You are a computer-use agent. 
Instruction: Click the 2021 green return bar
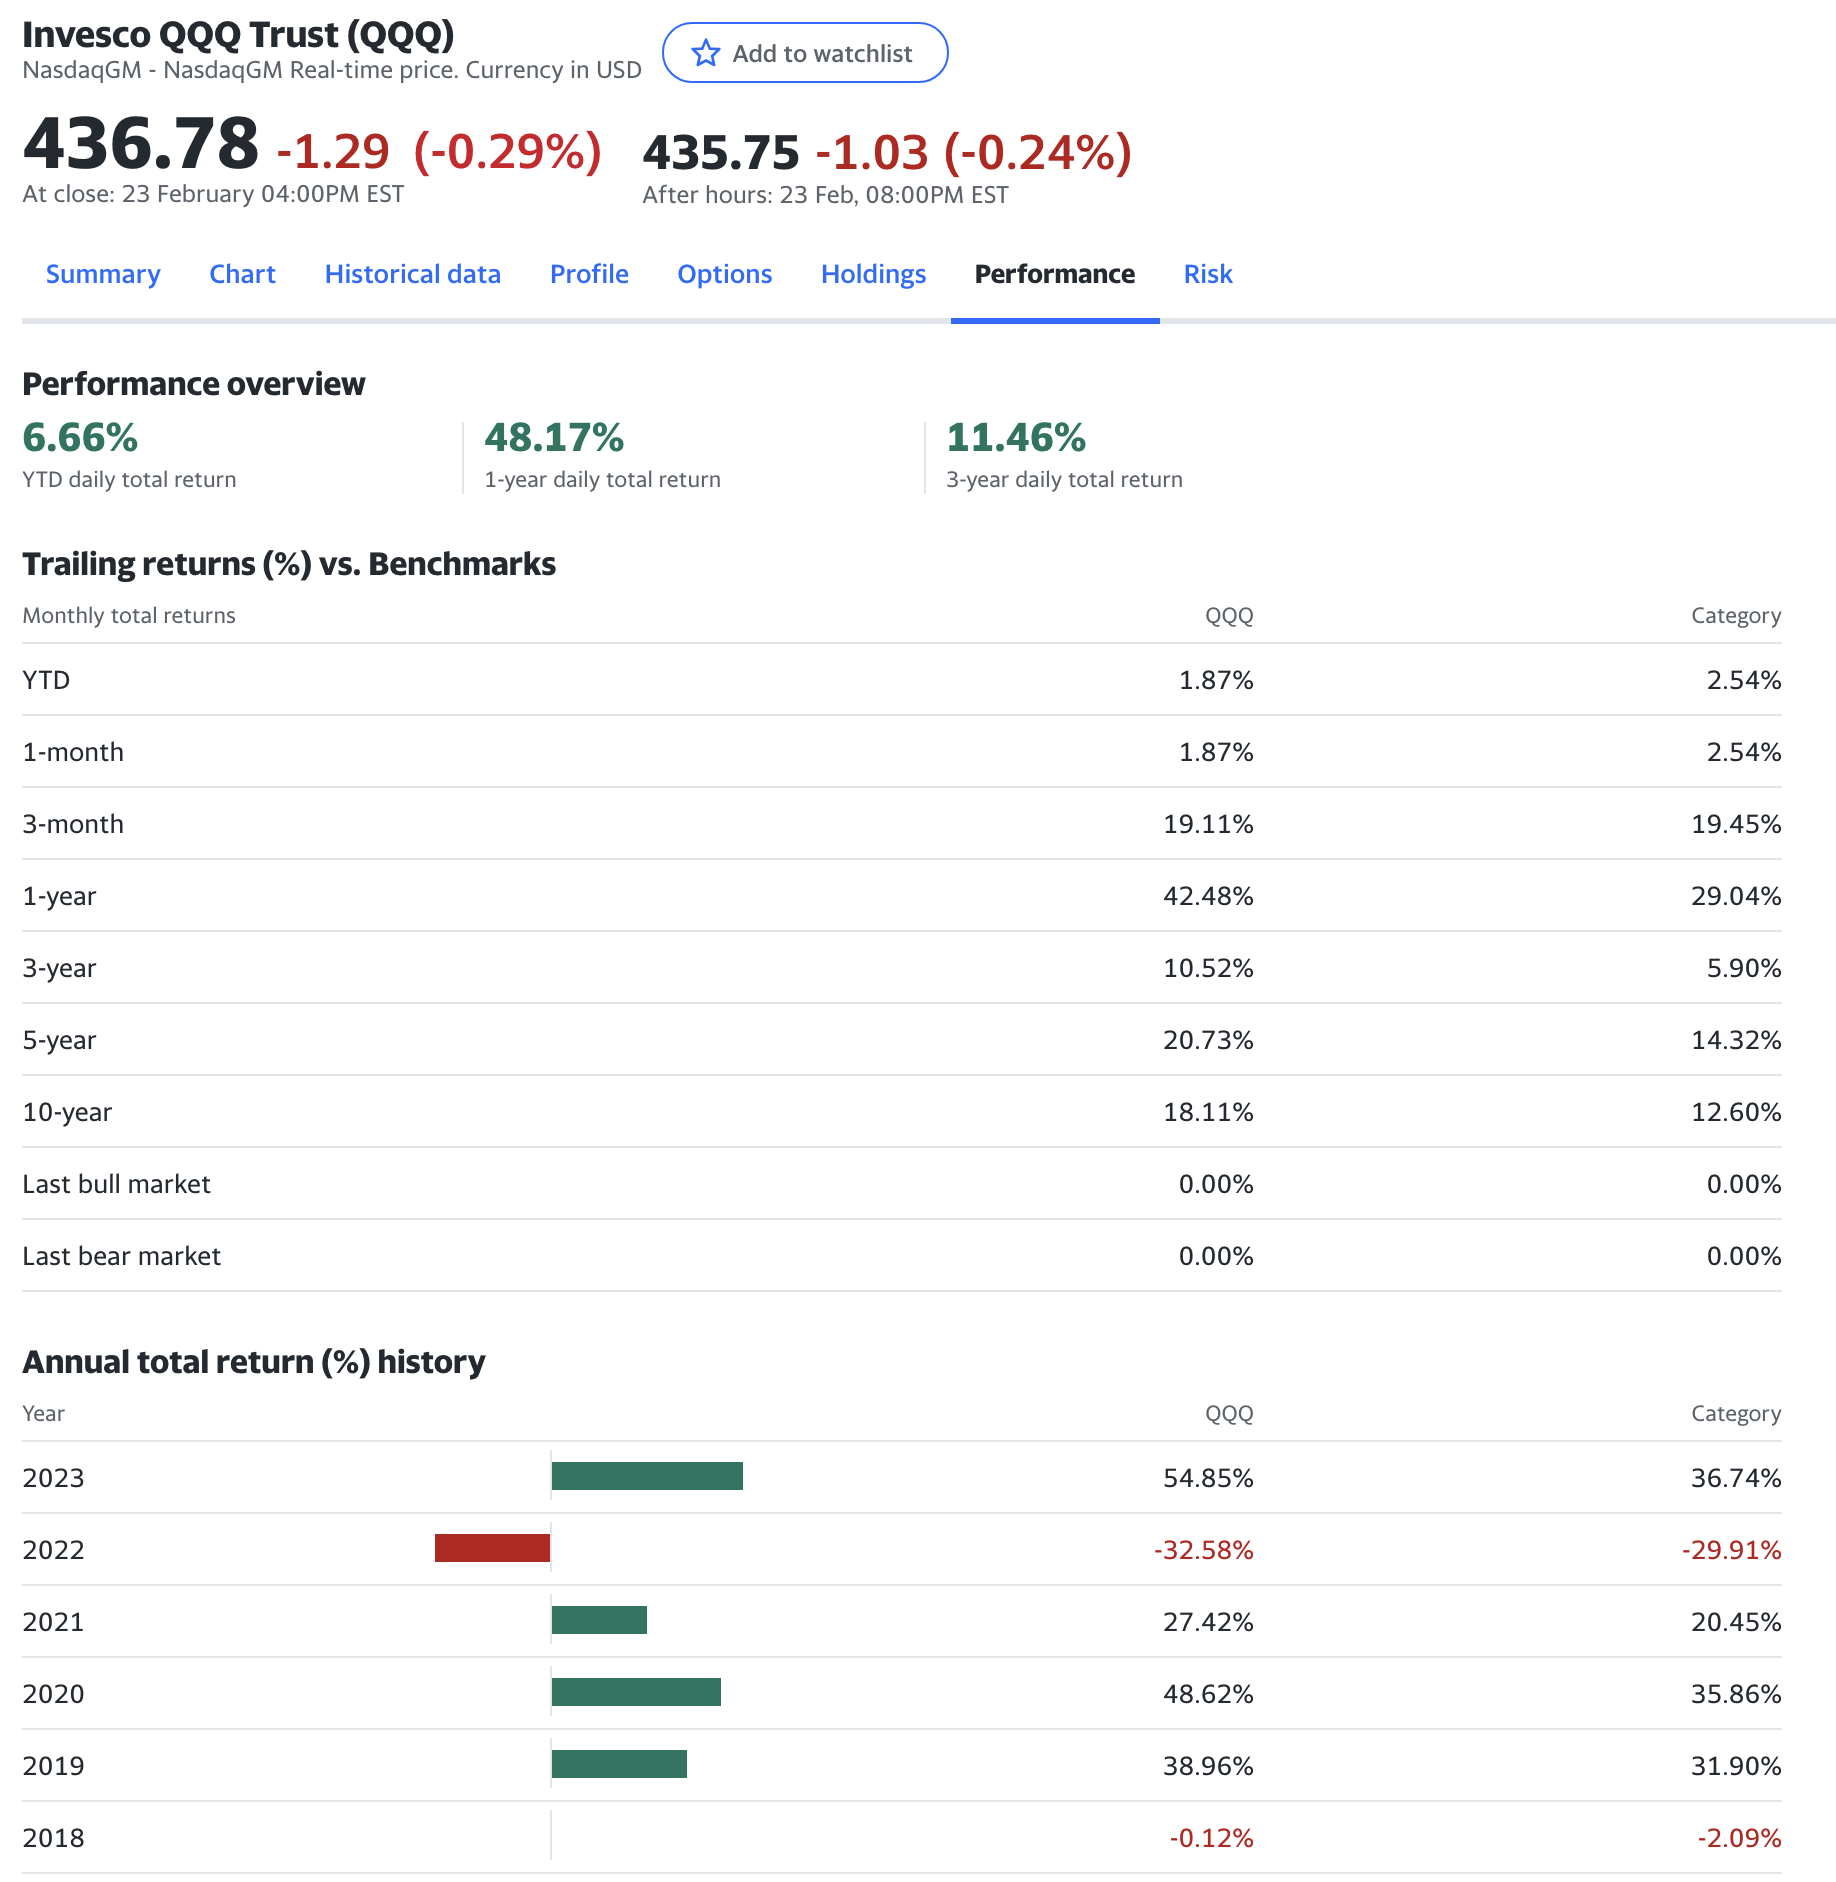[599, 1620]
